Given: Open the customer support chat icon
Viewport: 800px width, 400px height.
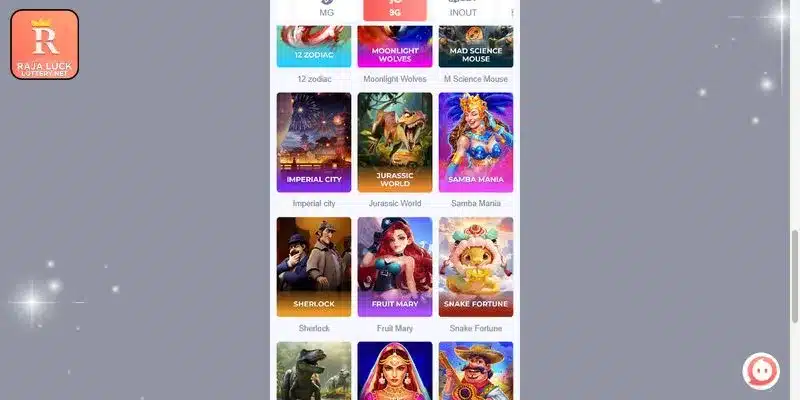Looking at the screenshot, I should pyautogui.click(x=761, y=371).
